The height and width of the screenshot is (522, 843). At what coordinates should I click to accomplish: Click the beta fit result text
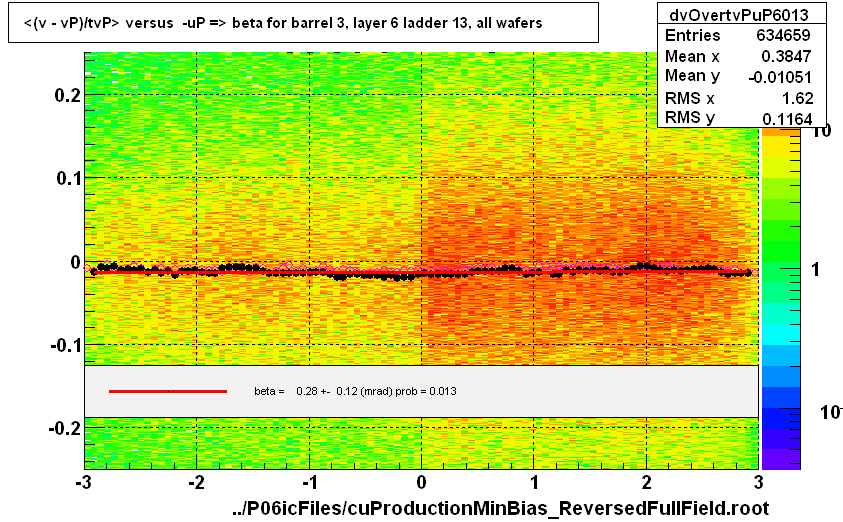pos(355,391)
